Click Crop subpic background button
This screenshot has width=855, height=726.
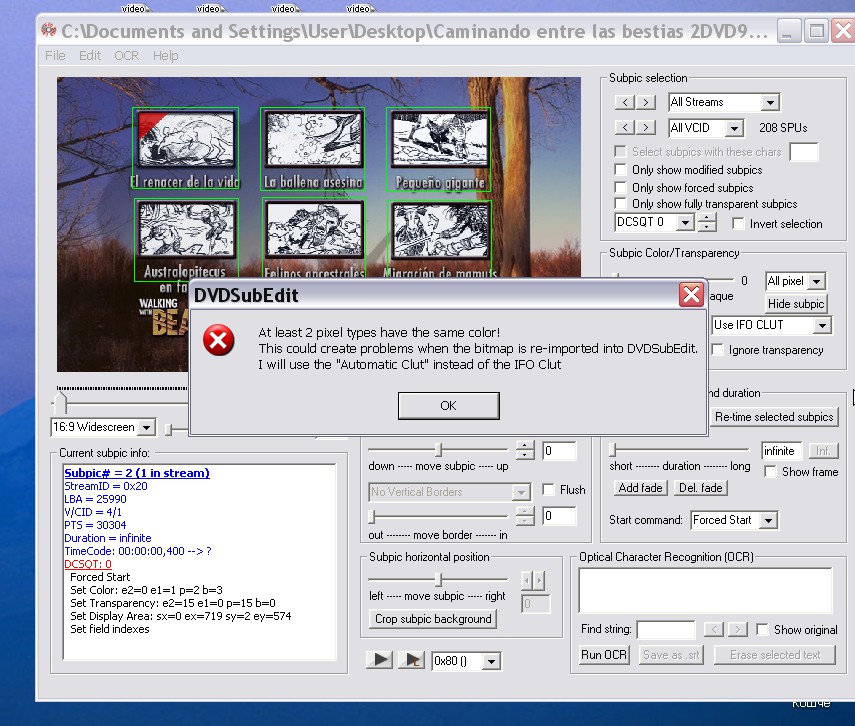pyautogui.click(x=433, y=619)
